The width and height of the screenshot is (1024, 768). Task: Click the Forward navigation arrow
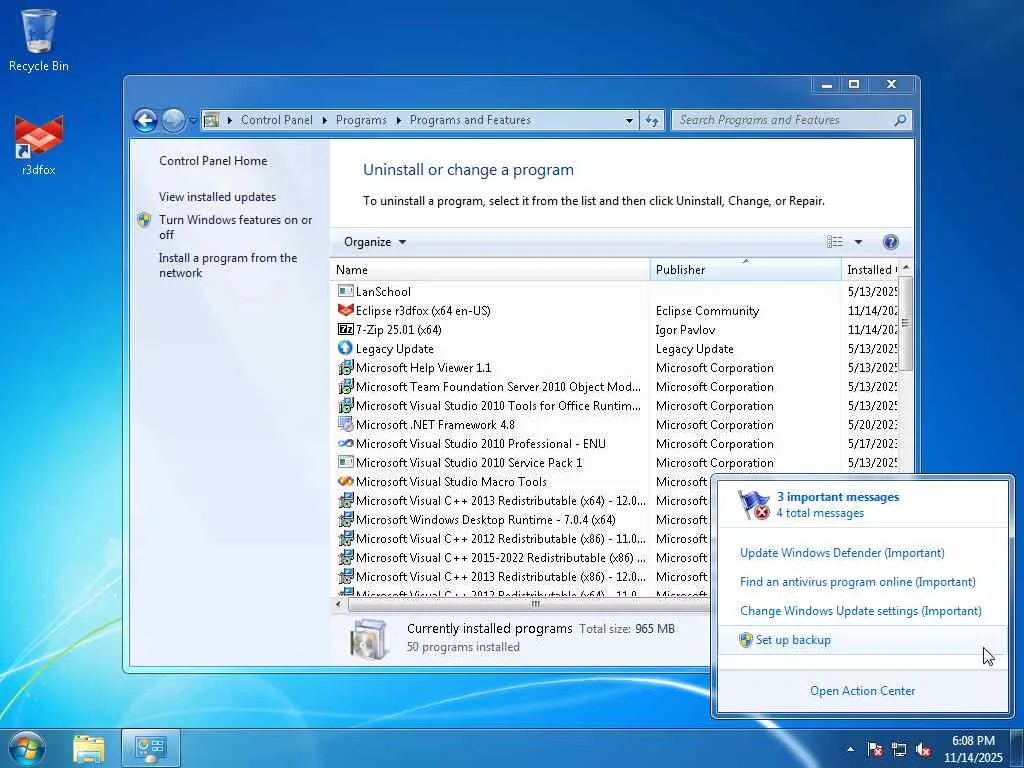172,120
